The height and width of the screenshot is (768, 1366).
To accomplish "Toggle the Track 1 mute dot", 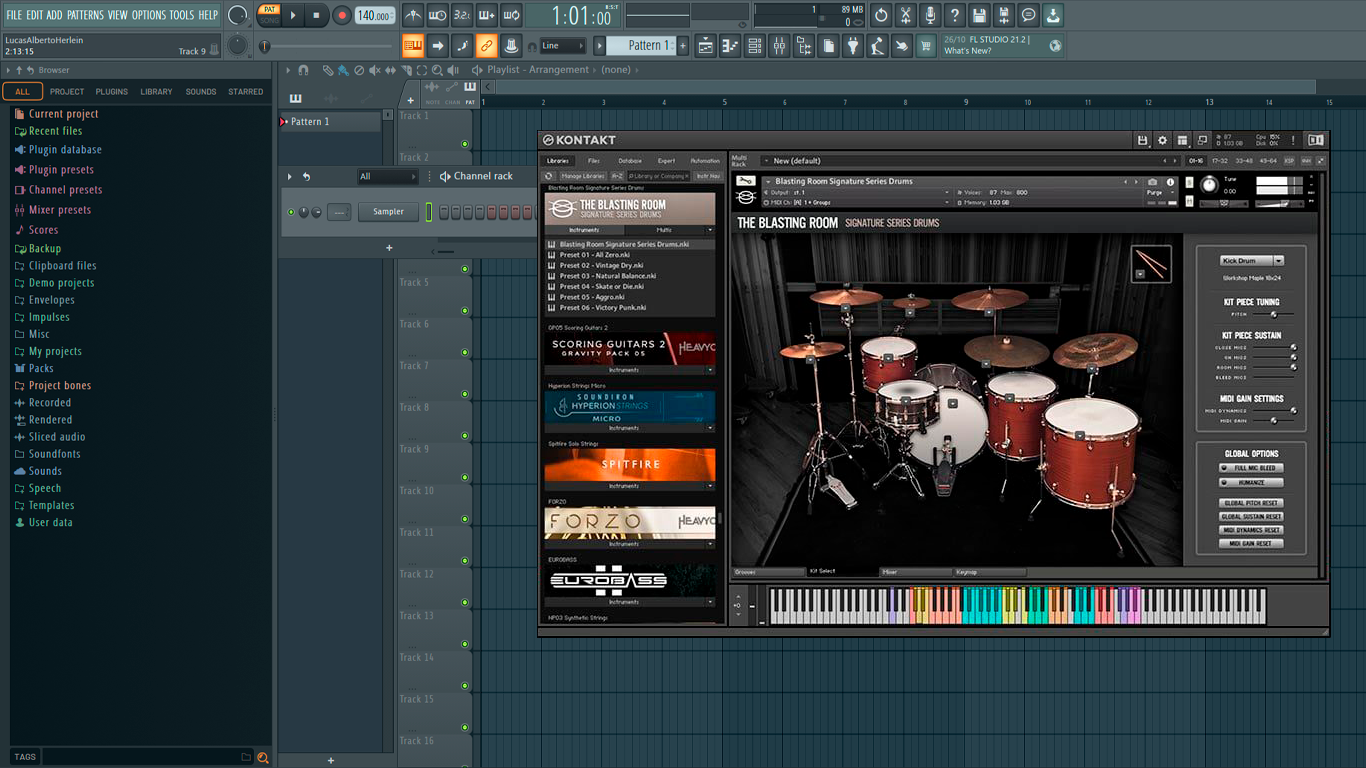I will pos(465,144).
